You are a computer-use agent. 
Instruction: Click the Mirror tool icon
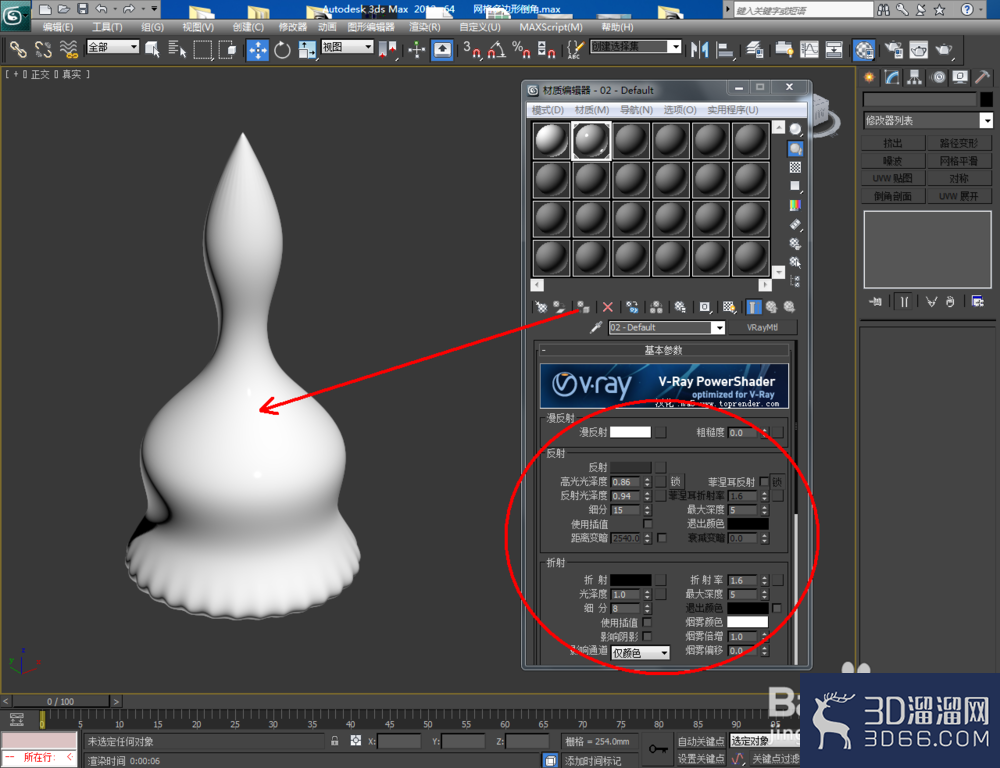coord(700,49)
